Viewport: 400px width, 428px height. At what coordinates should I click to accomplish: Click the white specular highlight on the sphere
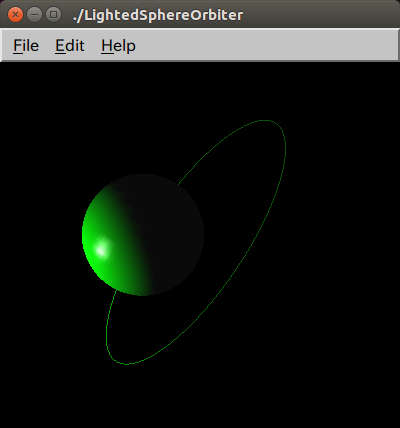(x=102, y=249)
